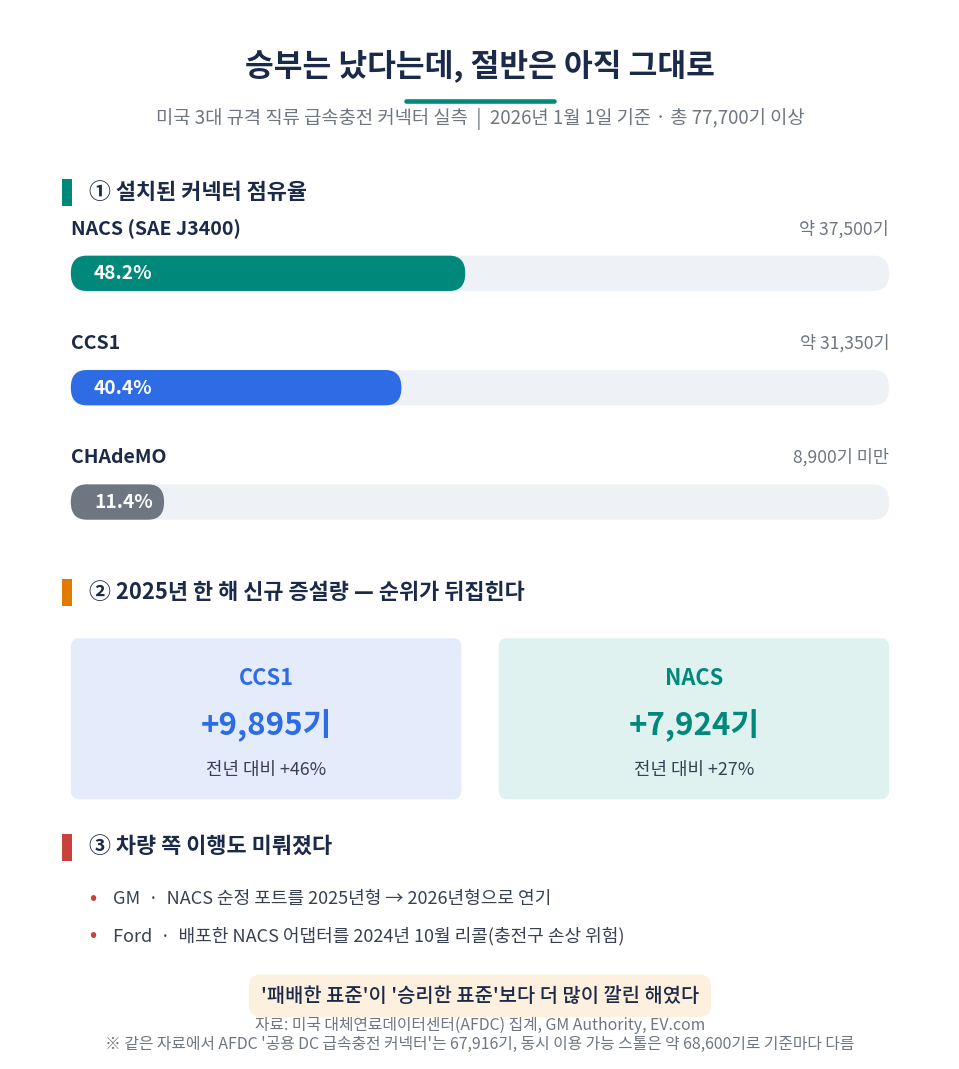Click the GM bullet item about 2026년형

(332, 897)
